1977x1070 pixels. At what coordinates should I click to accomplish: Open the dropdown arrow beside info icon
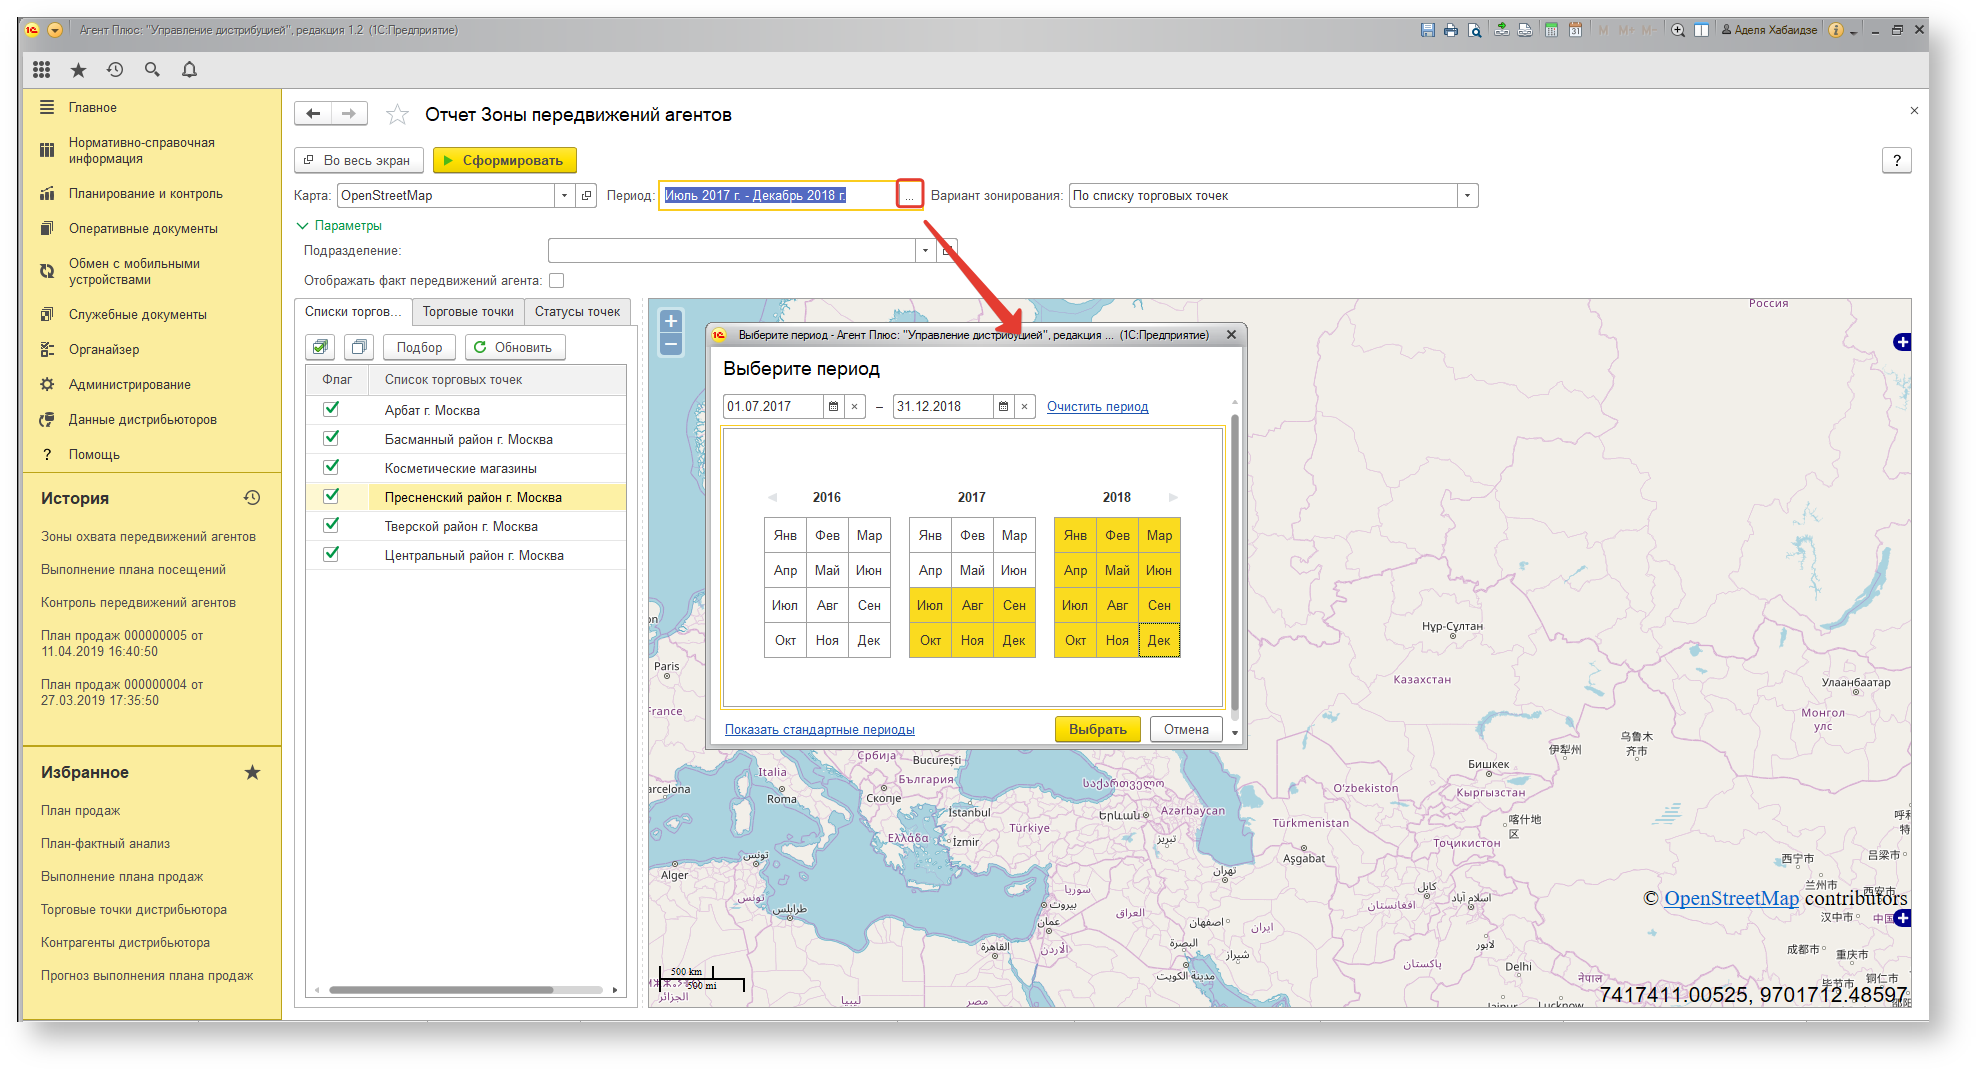(1853, 31)
